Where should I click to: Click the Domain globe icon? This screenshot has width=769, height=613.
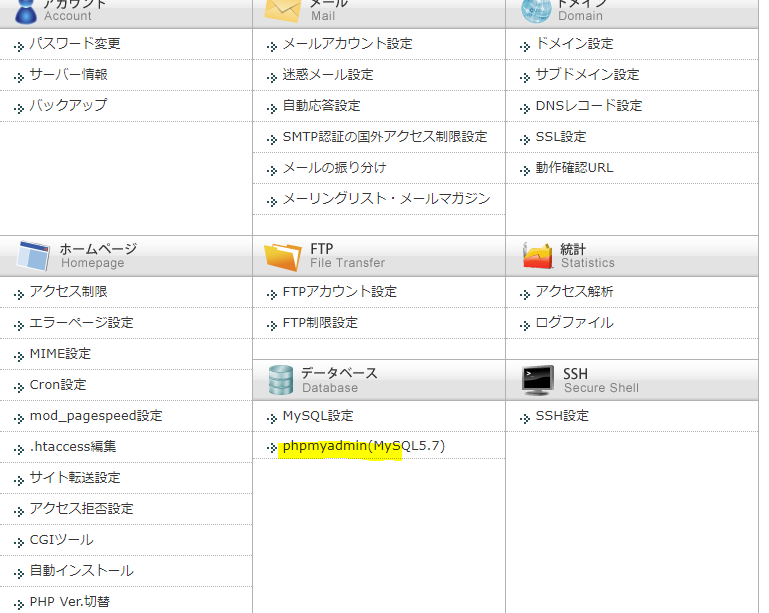[536, 10]
